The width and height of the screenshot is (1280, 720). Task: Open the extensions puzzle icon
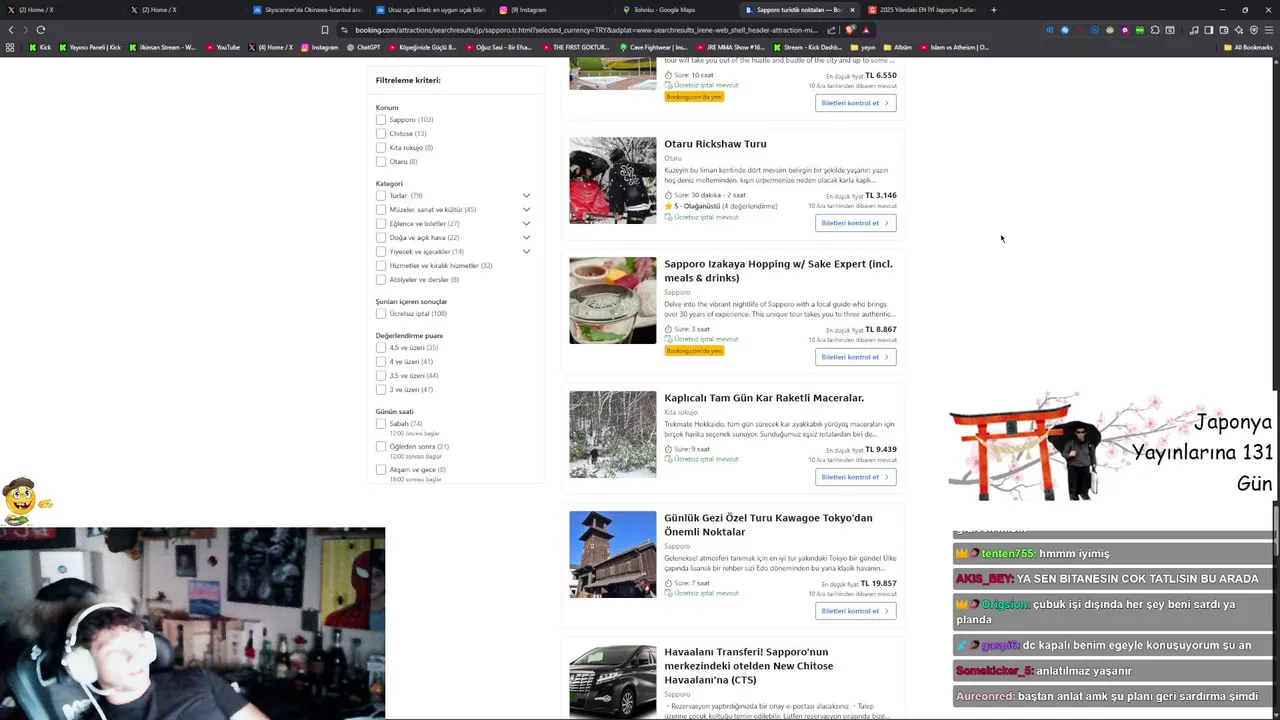[x=1155, y=30]
